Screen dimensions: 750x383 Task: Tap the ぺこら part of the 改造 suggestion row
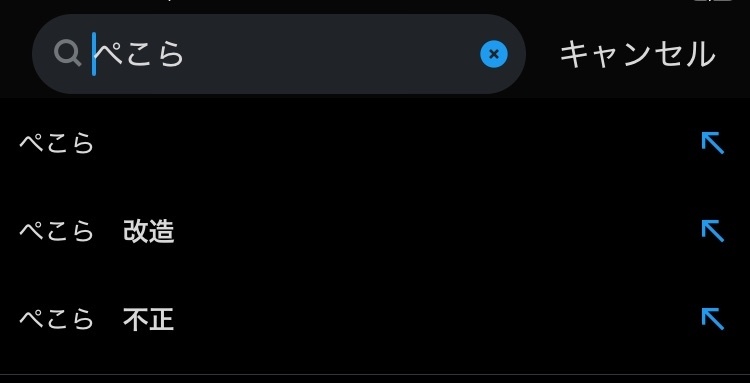pyautogui.click(x=56, y=231)
